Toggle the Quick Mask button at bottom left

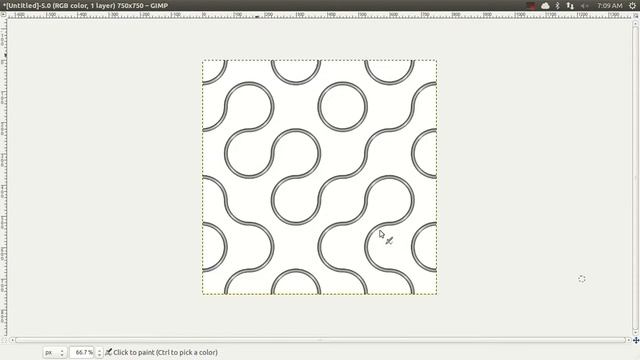point(3,340)
